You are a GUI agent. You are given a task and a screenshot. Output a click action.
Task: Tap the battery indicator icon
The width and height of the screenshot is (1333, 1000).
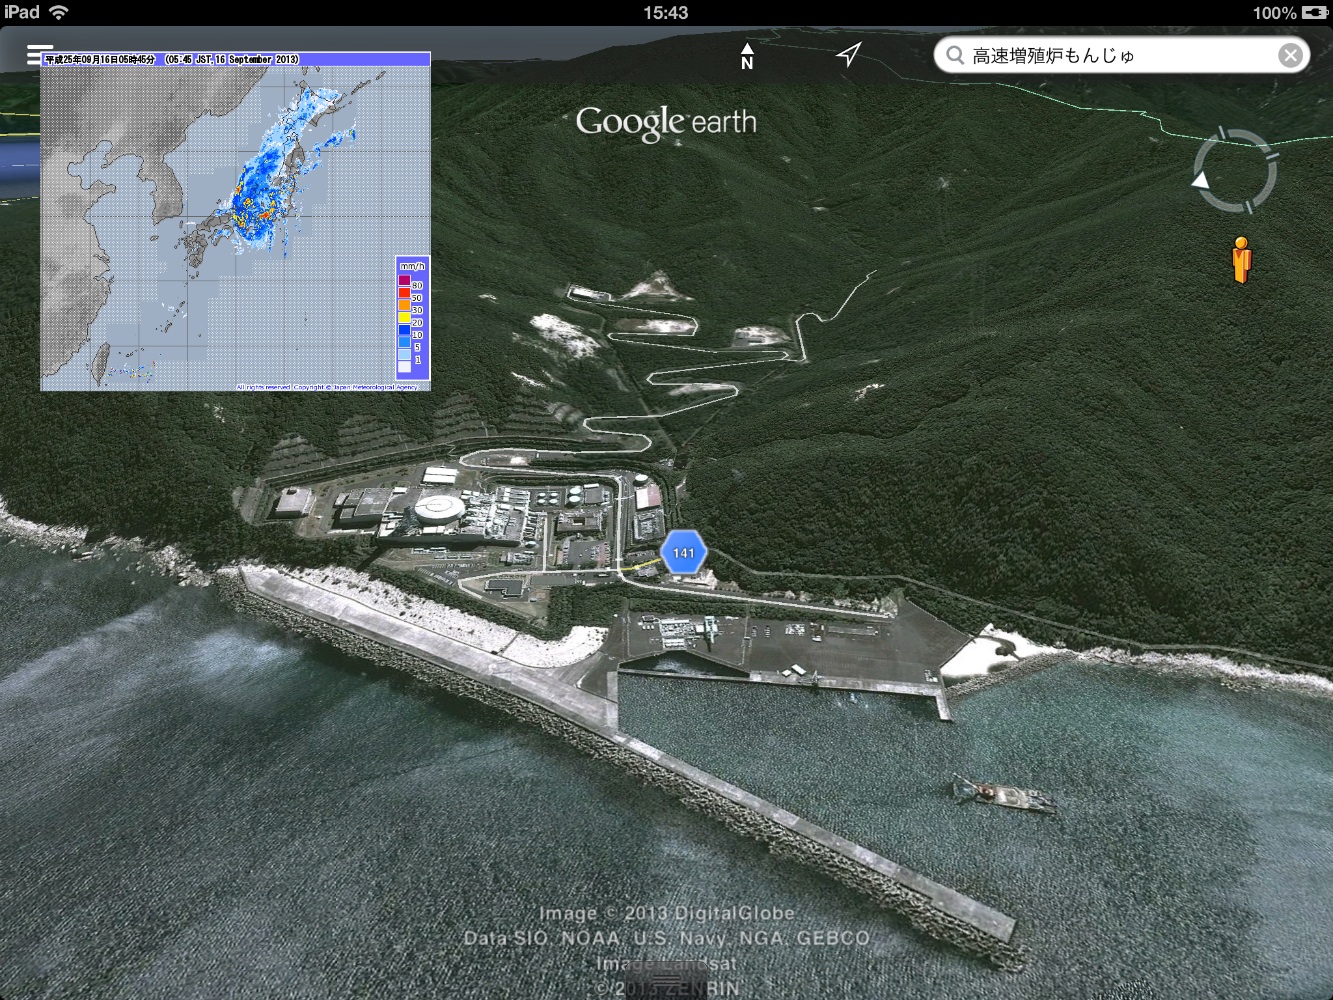(x=1315, y=12)
